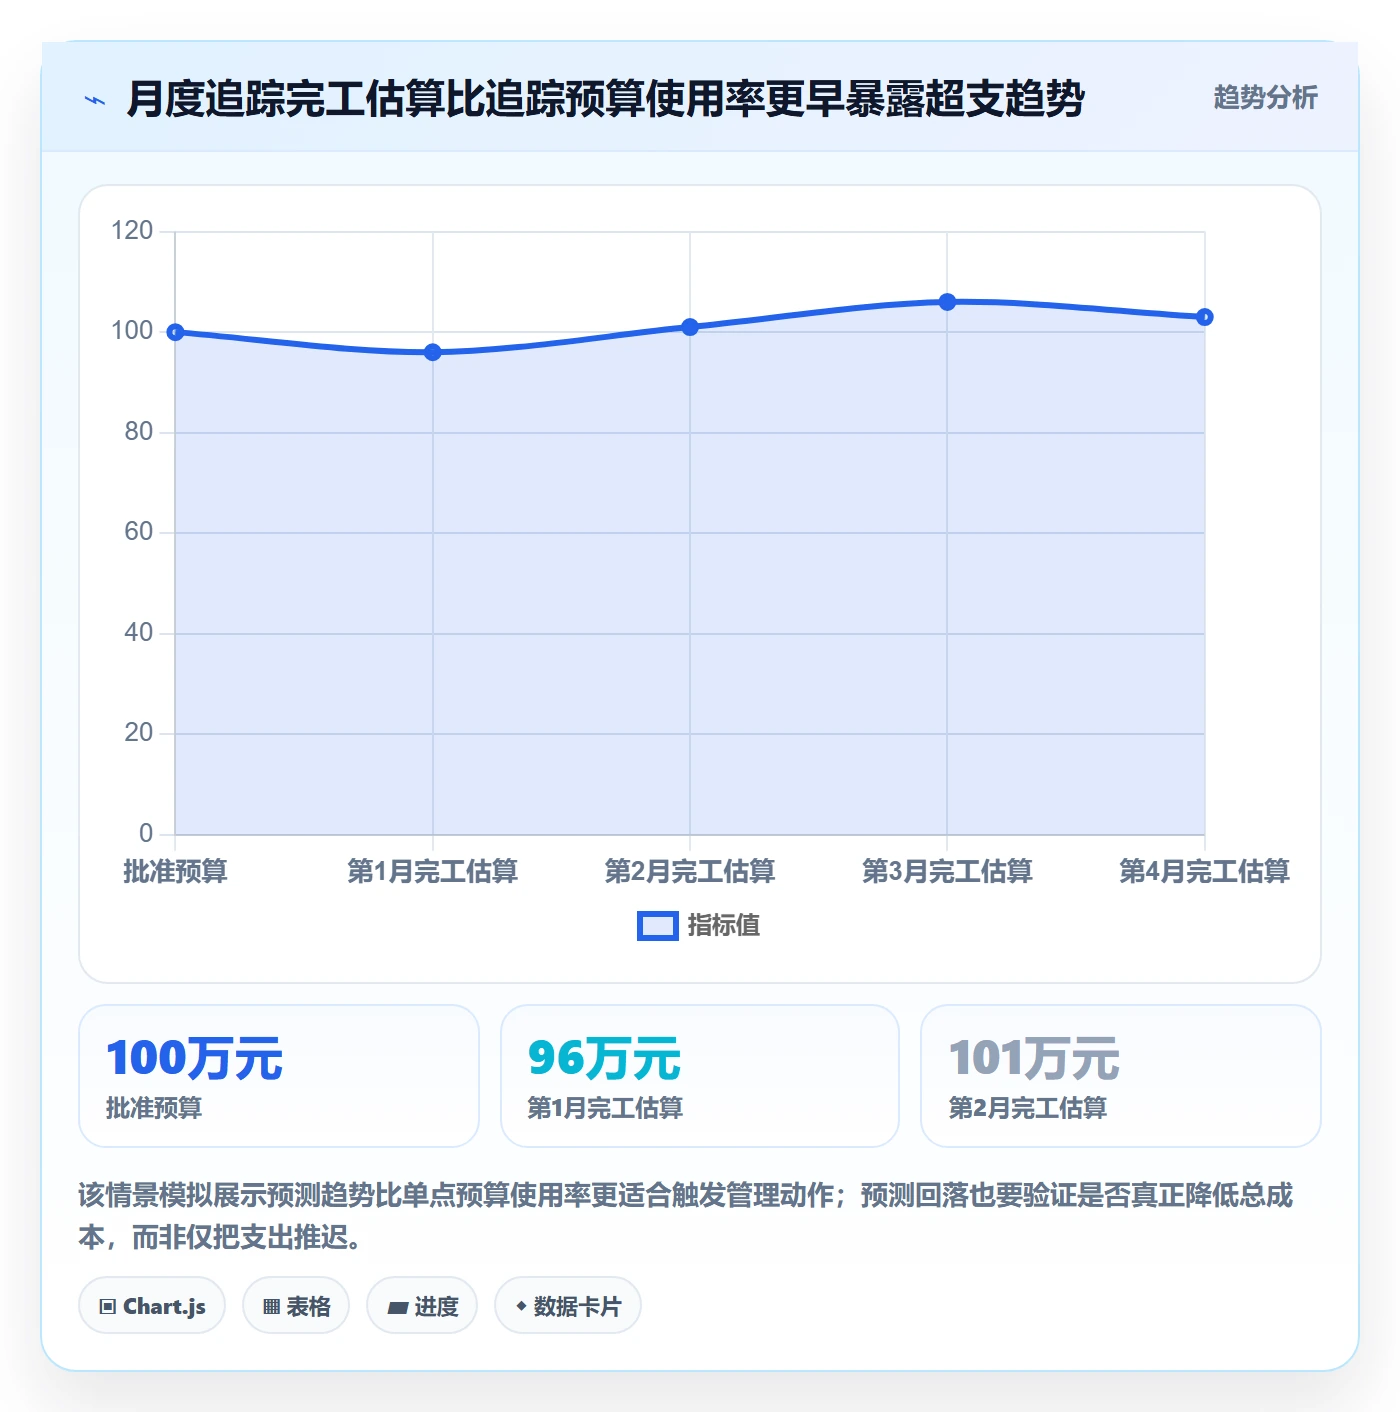Click the 40 y-axis value
The width and height of the screenshot is (1400, 1412).
point(138,633)
